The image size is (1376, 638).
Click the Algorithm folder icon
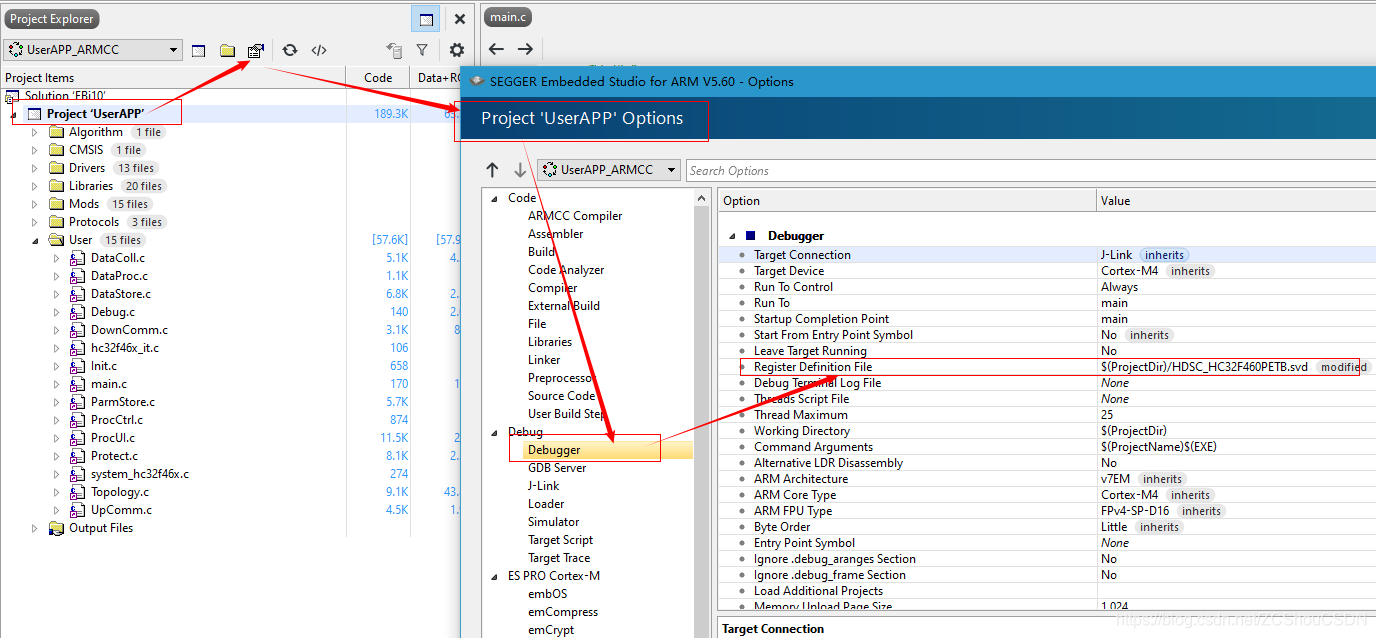coord(56,132)
